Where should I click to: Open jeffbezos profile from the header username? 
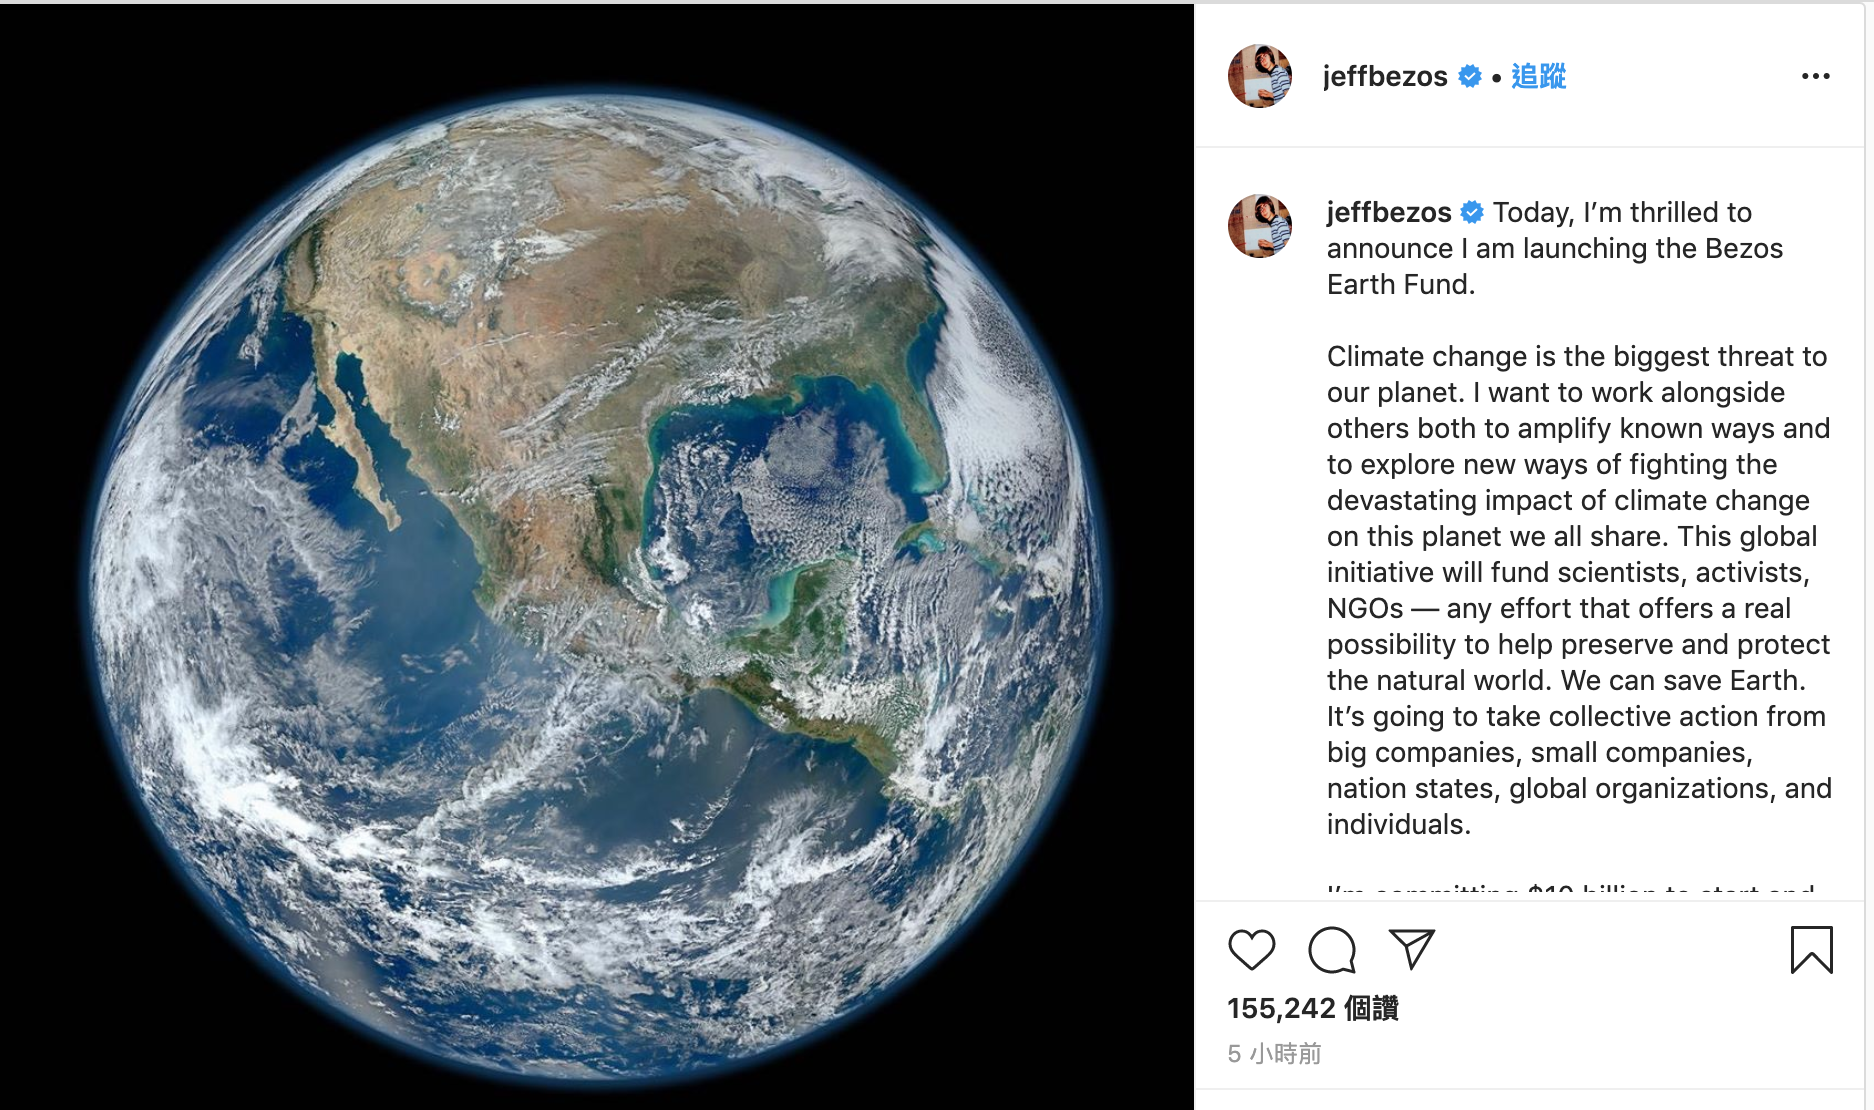tap(1385, 76)
